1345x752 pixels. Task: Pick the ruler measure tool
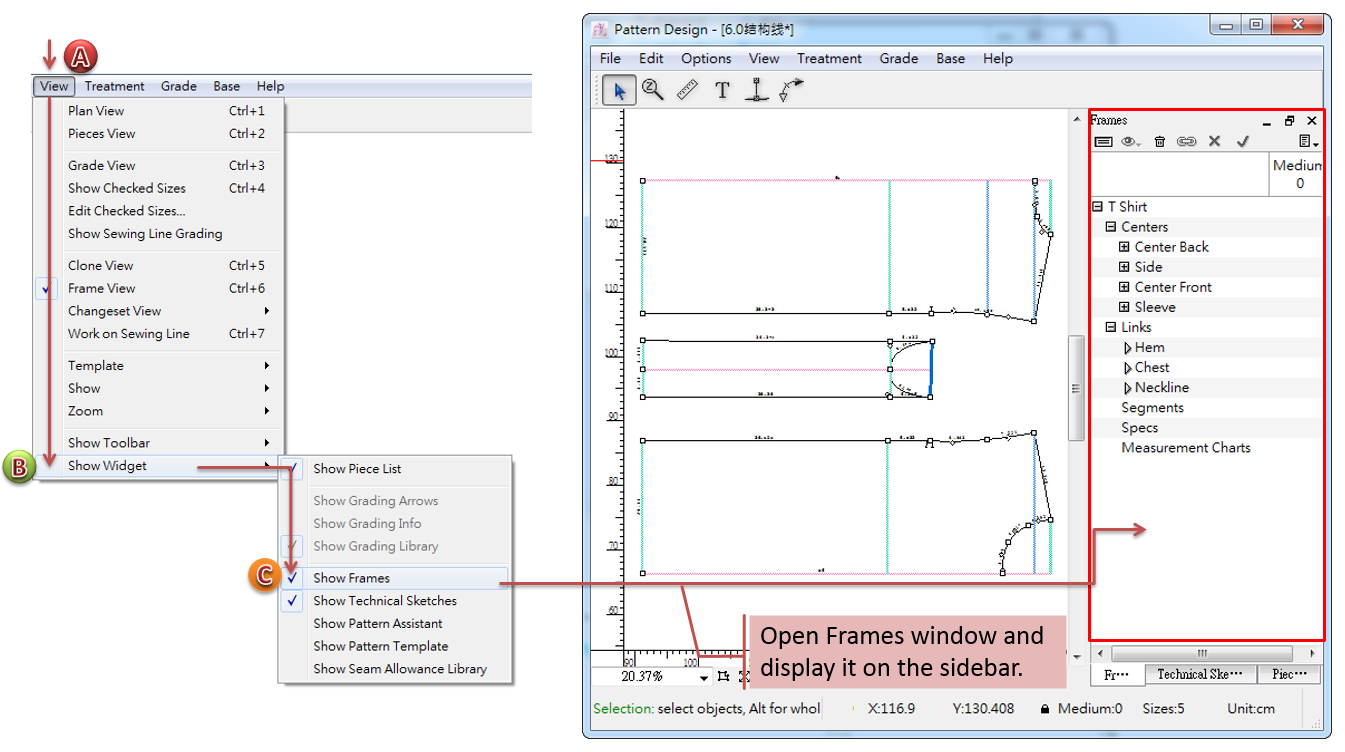(687, 91)
